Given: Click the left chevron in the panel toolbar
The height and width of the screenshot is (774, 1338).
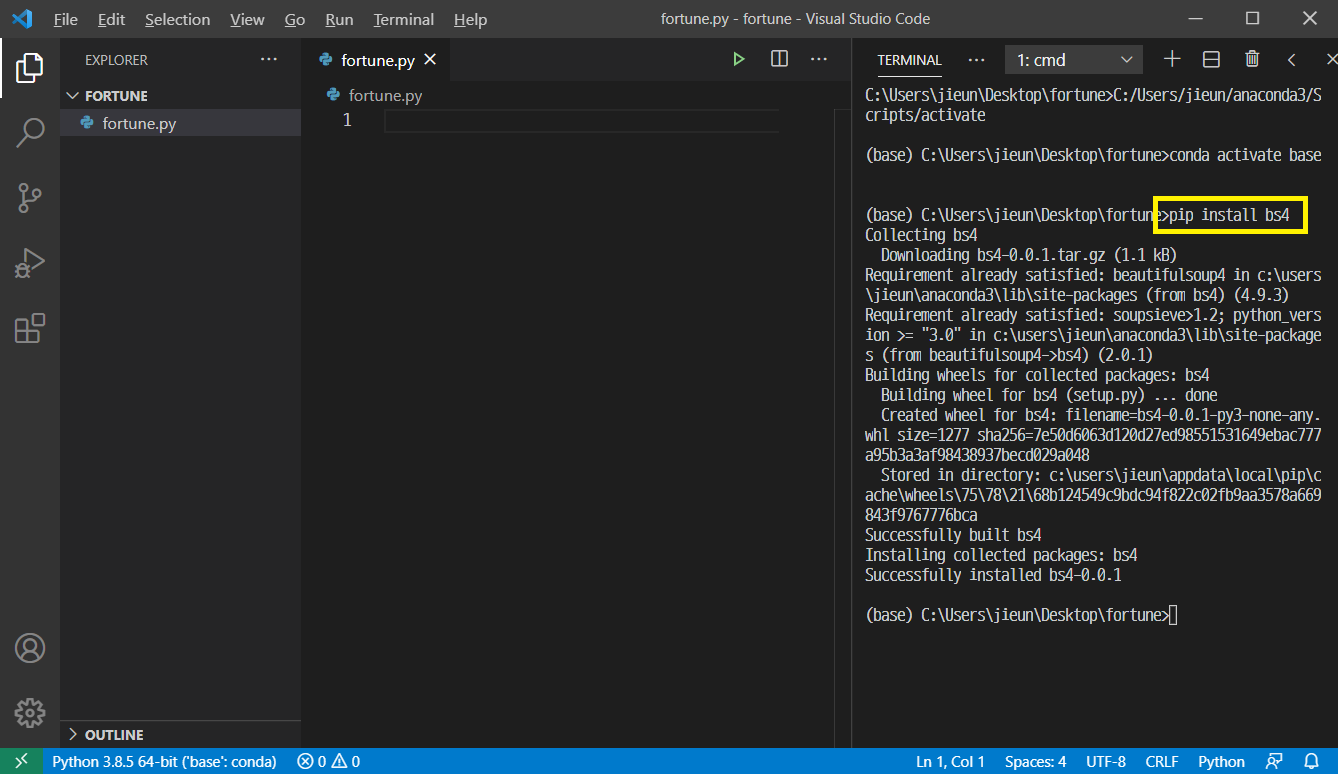Looking at the screenshot, I should pyautogui.click(x=1291, y=60).
